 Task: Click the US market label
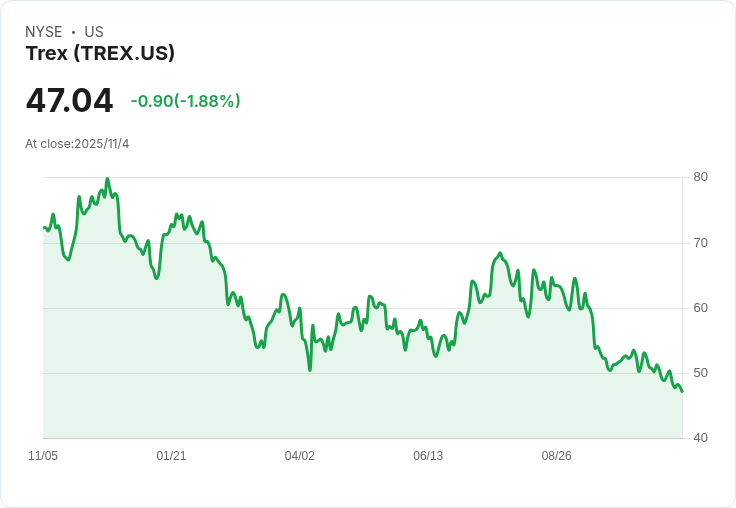click(x=94, y=32)
